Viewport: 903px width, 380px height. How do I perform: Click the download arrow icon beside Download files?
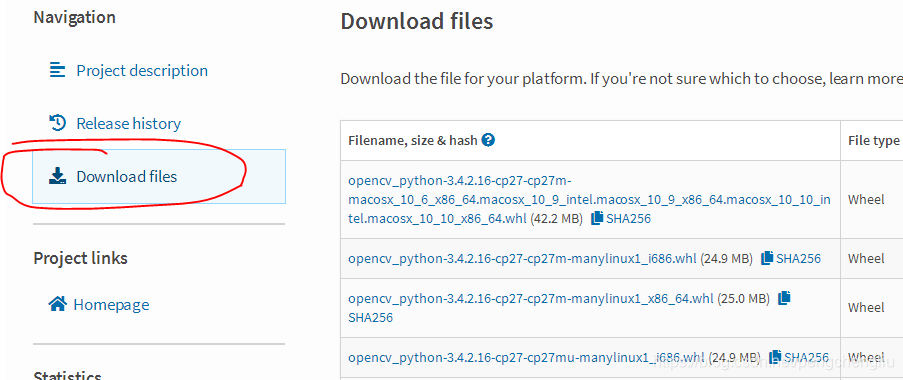pos(58,176)
